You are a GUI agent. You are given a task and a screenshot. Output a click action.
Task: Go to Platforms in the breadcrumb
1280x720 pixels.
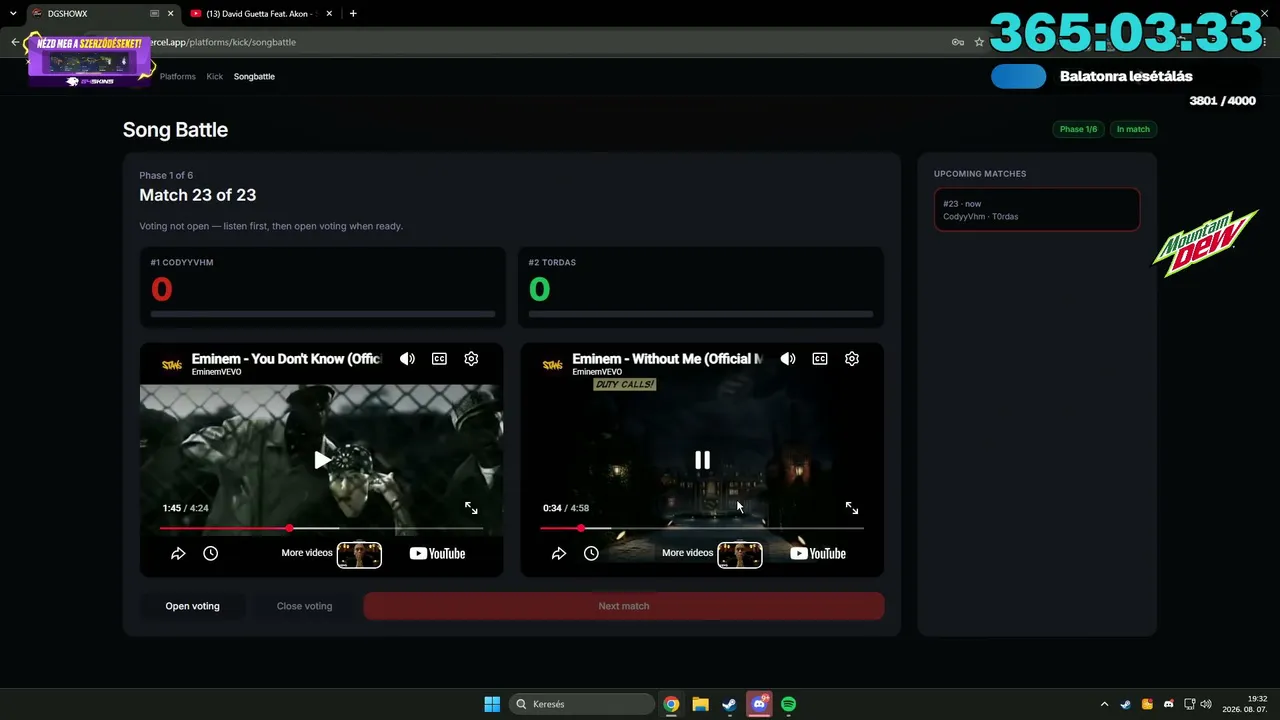coord(178,76)
